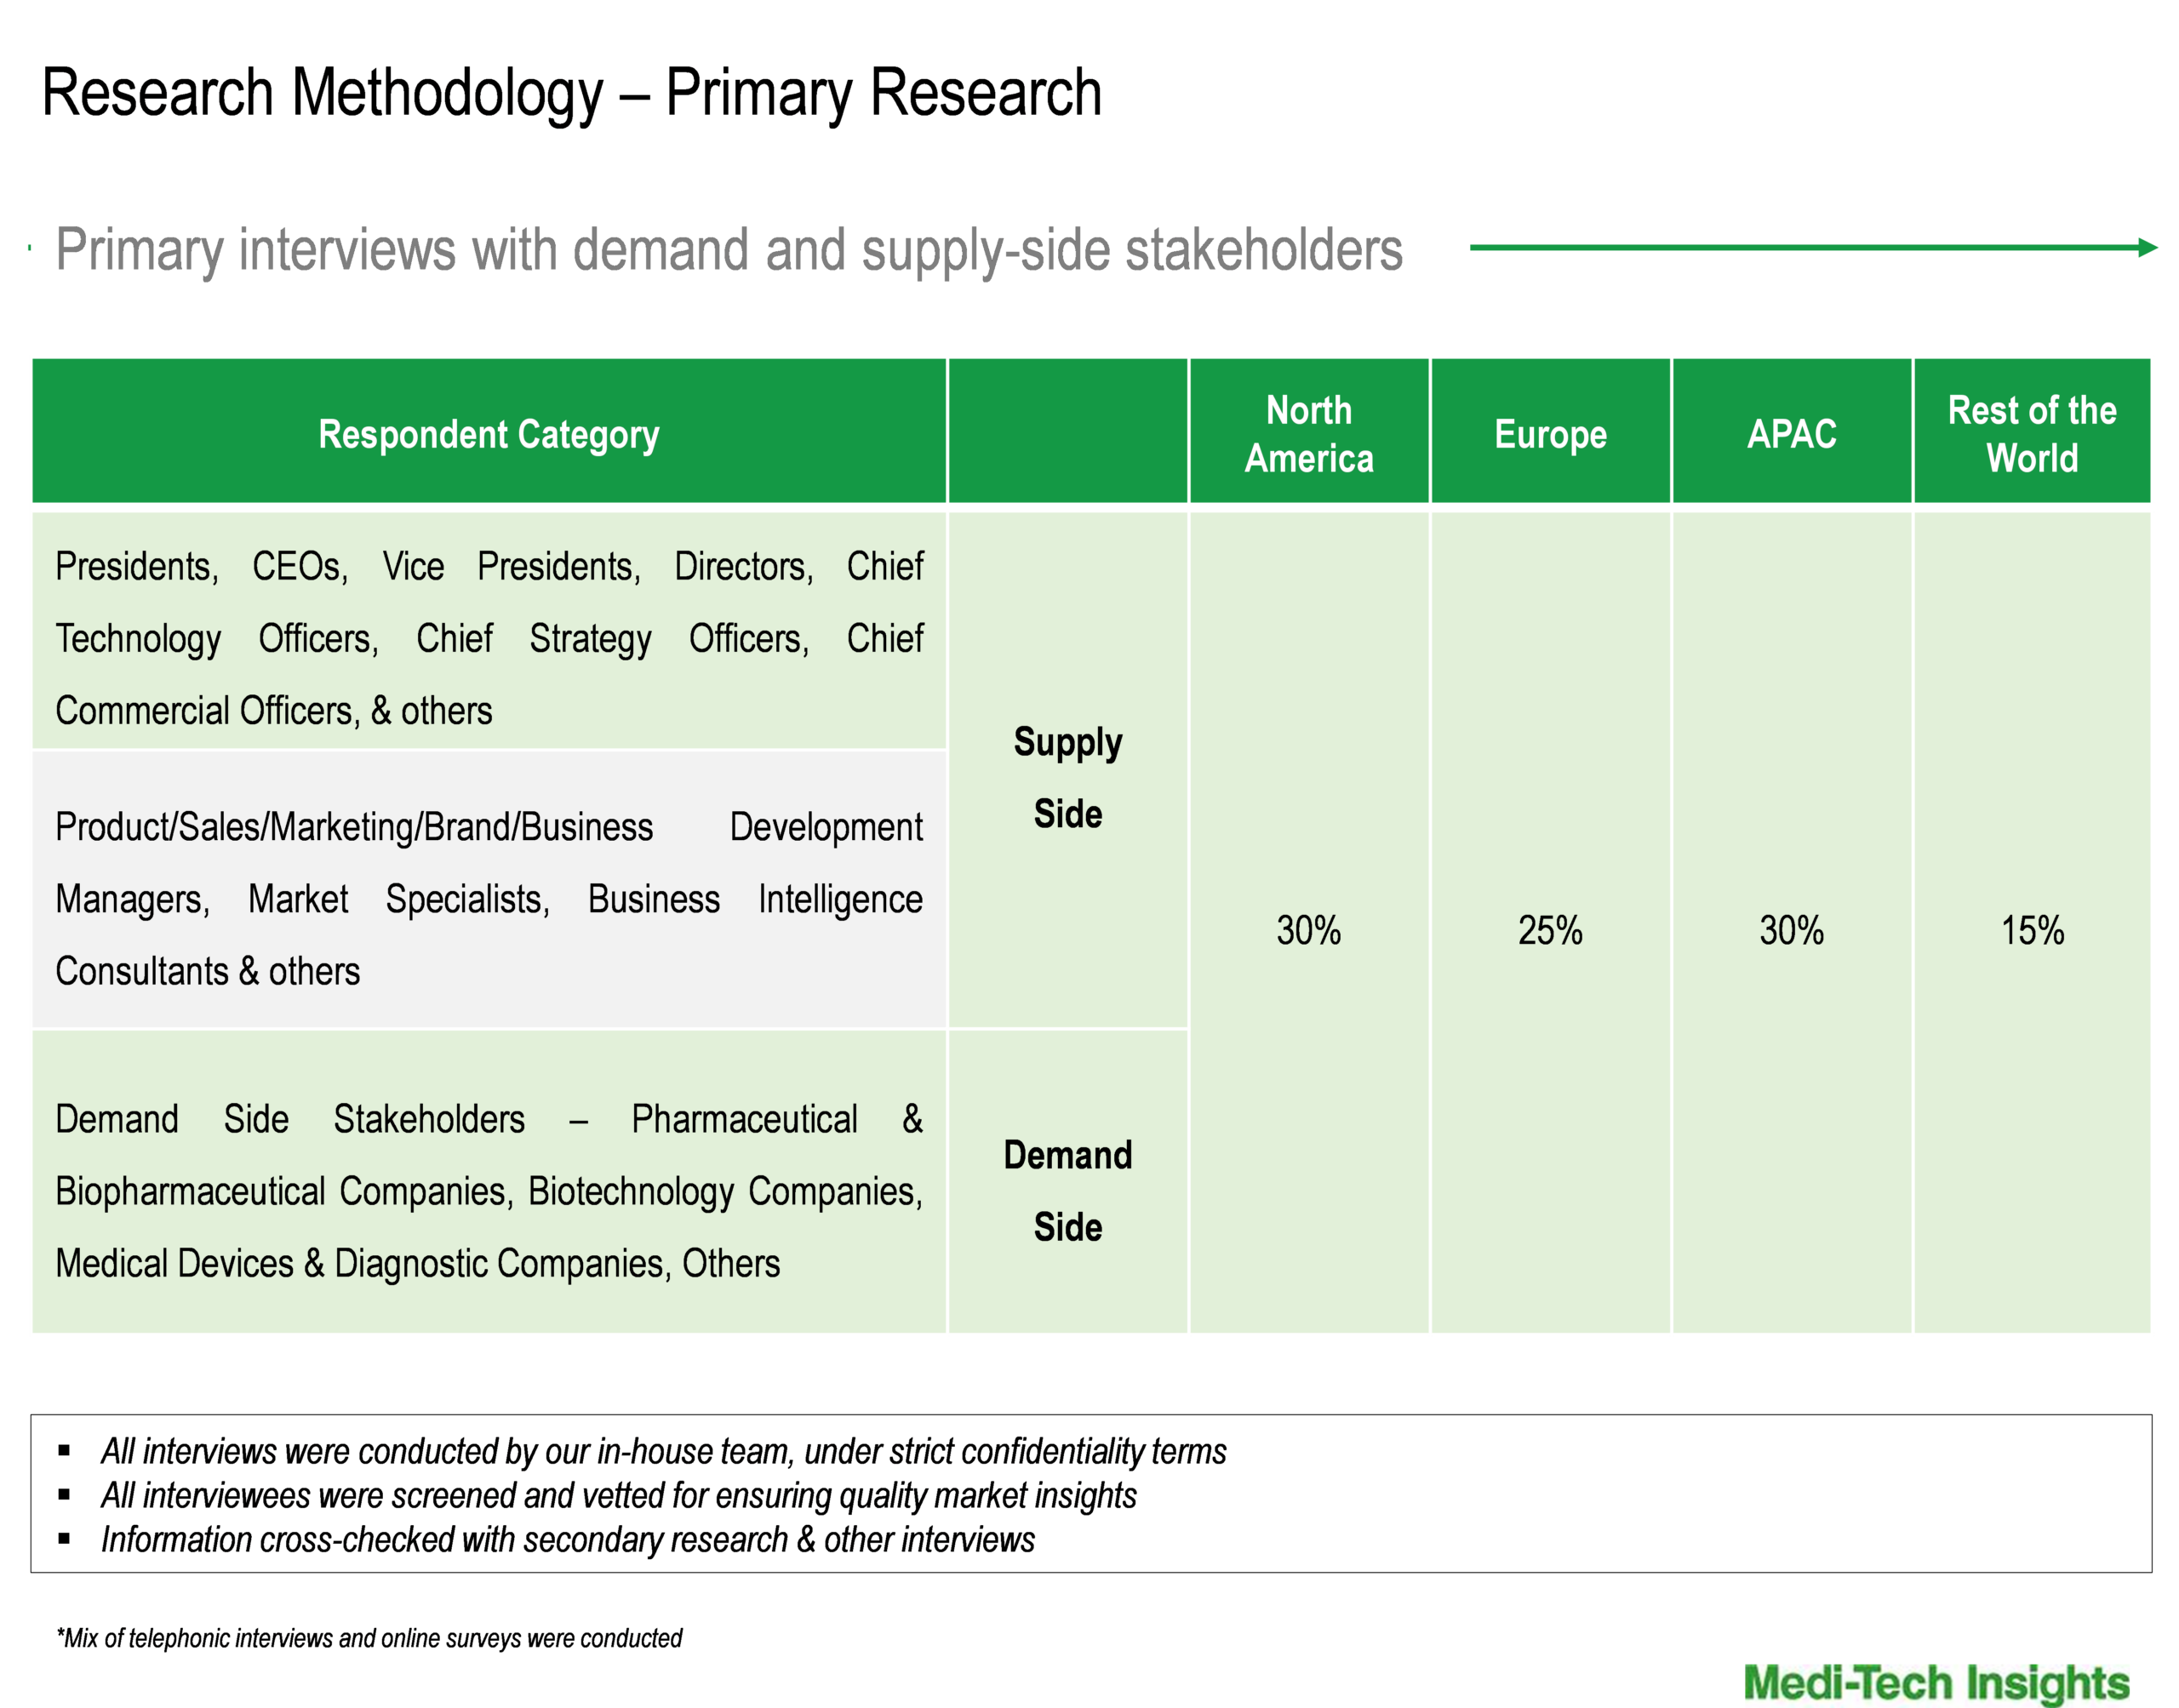Click the 'Respondent Category' table header

489,431
